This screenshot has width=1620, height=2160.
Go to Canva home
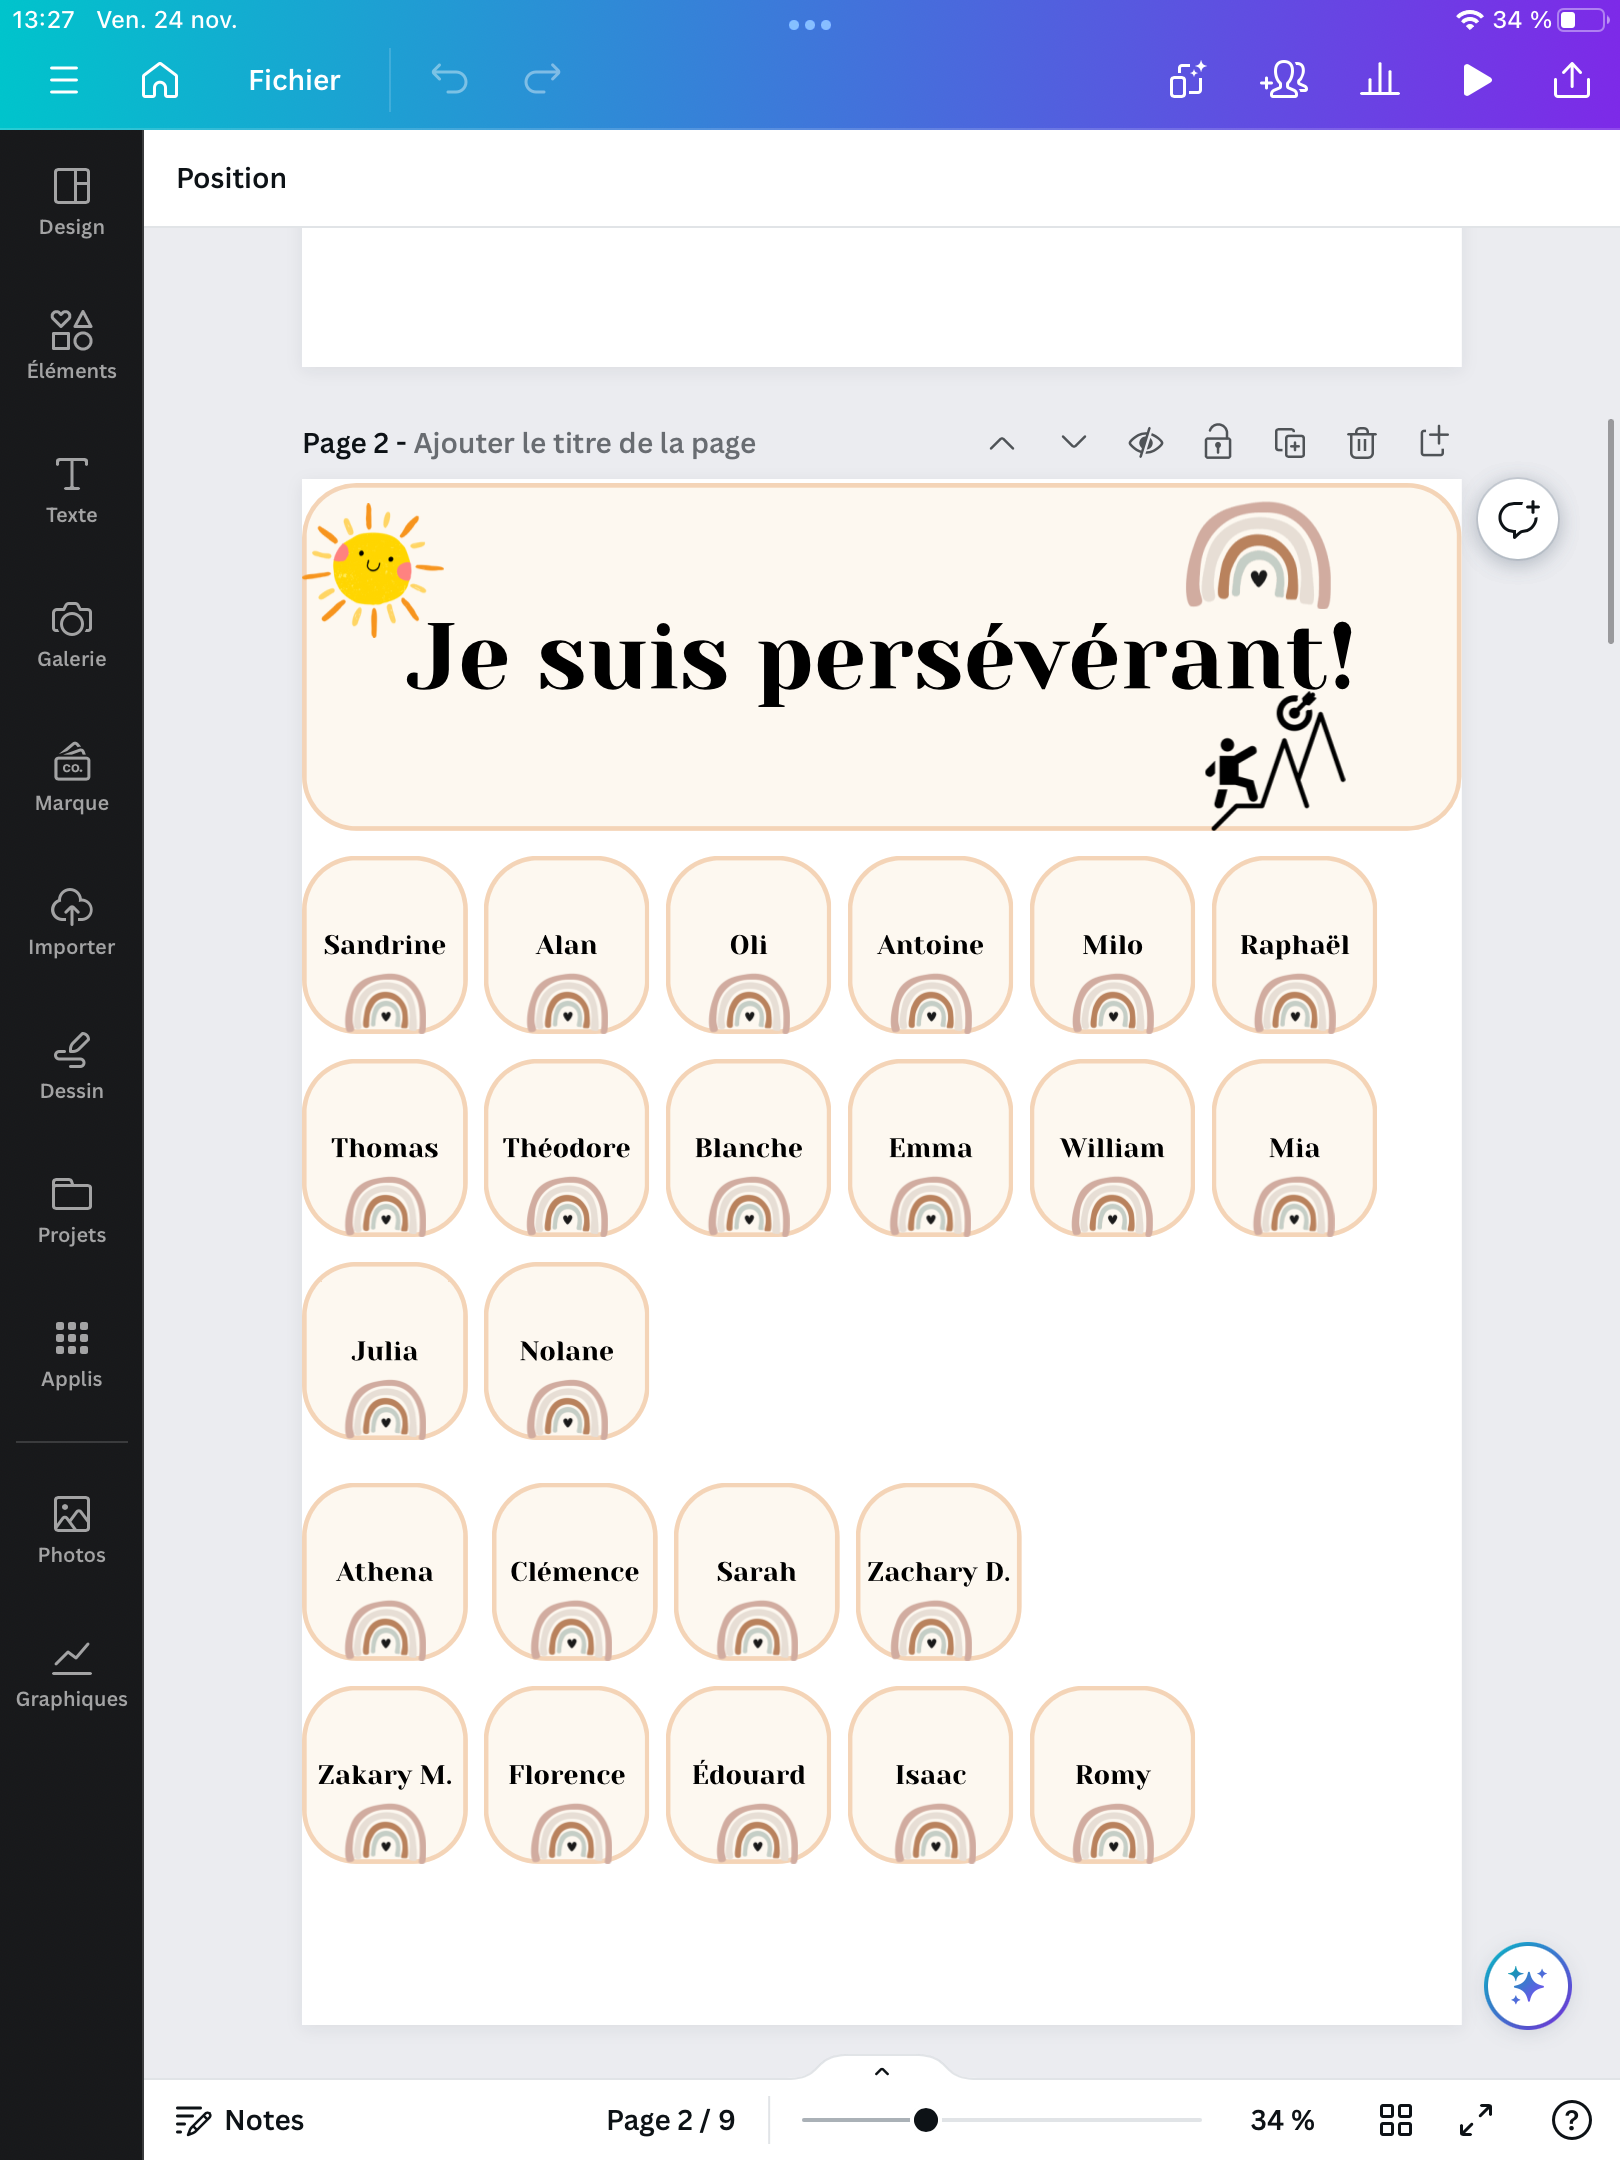[x=160, y=80]
